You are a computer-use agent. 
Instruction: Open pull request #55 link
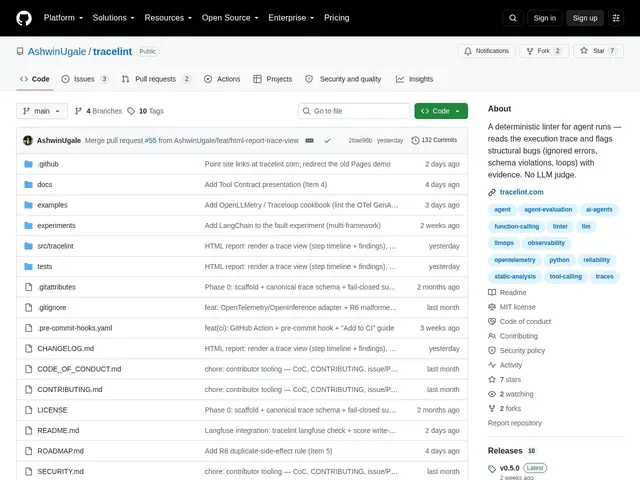pos(151,140)
